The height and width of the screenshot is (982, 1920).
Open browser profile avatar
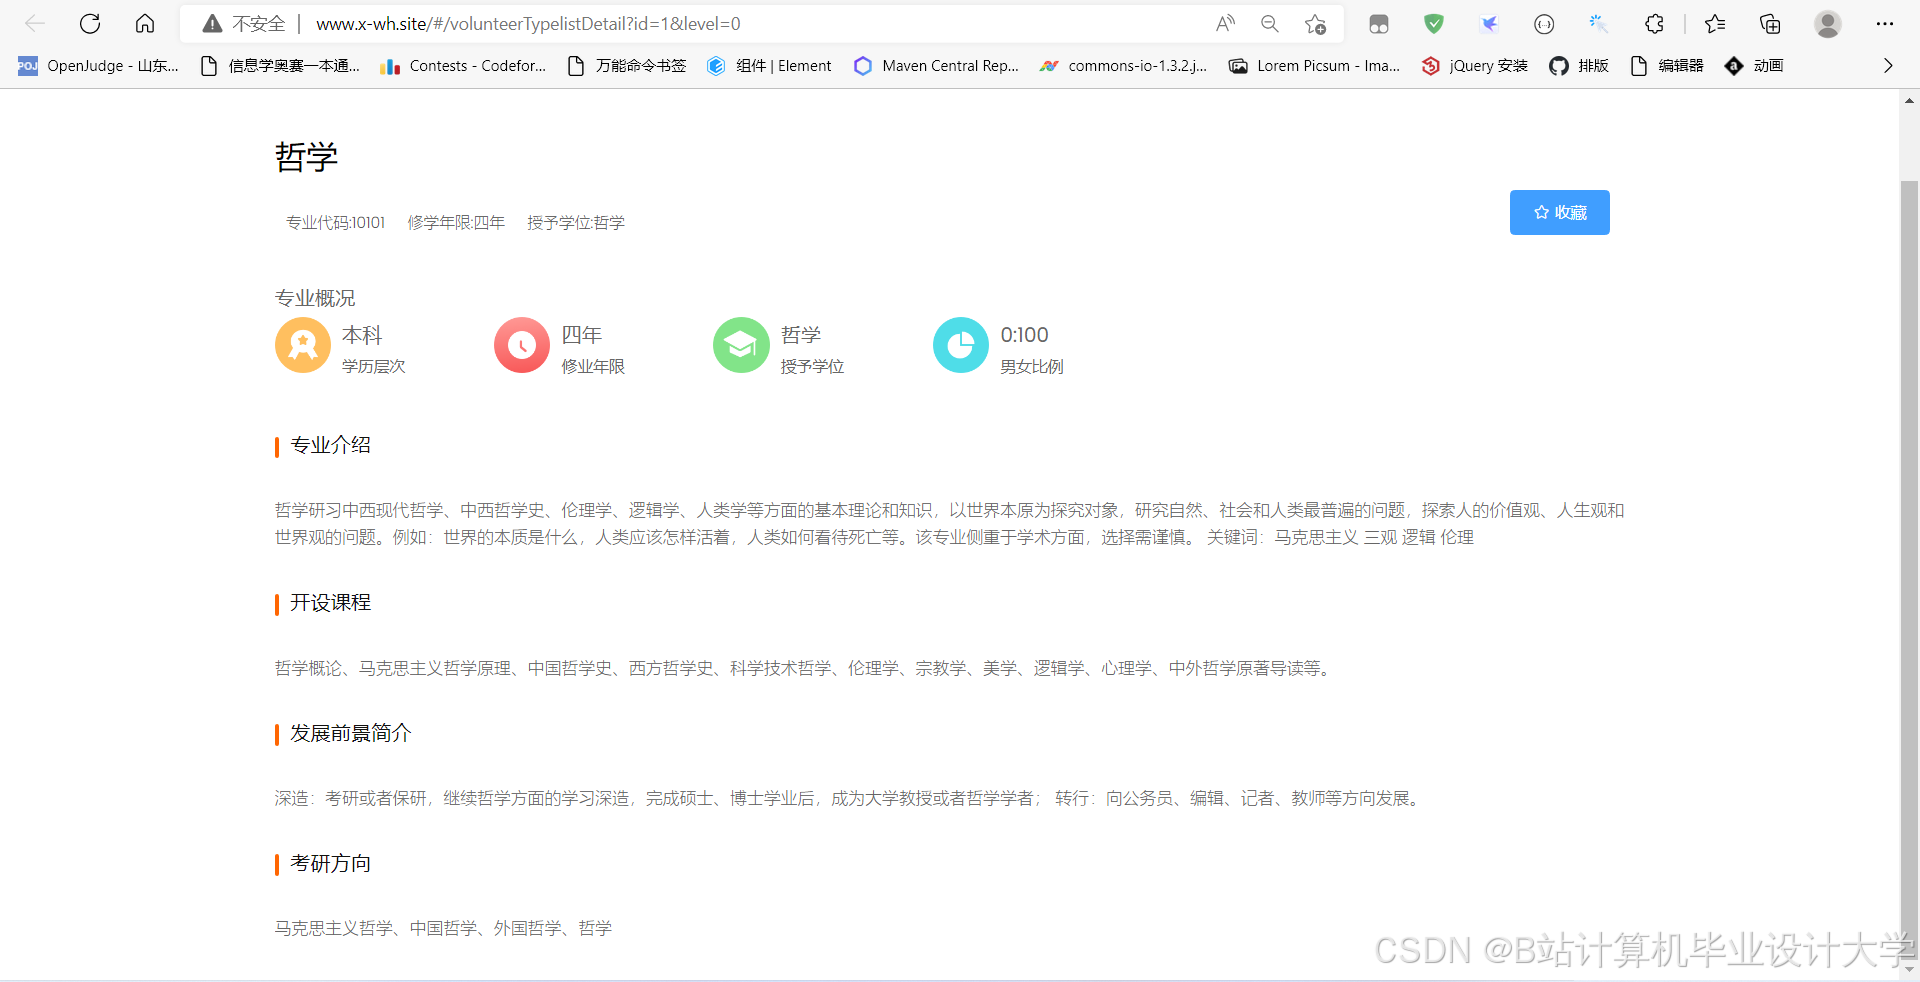tap(1828, 24)
